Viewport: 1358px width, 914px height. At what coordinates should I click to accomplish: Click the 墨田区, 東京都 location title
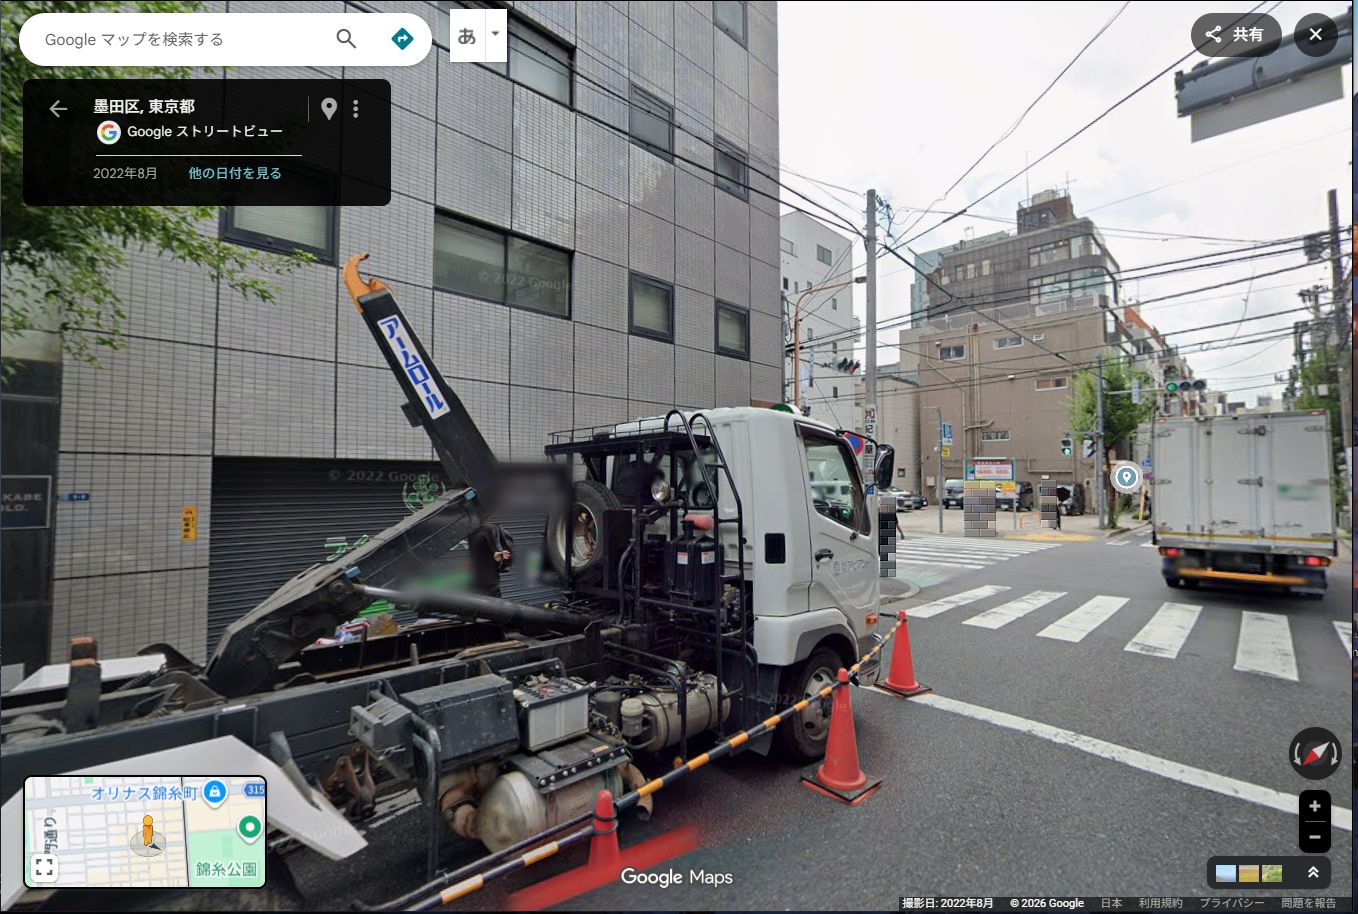click(x=144, y=106)
